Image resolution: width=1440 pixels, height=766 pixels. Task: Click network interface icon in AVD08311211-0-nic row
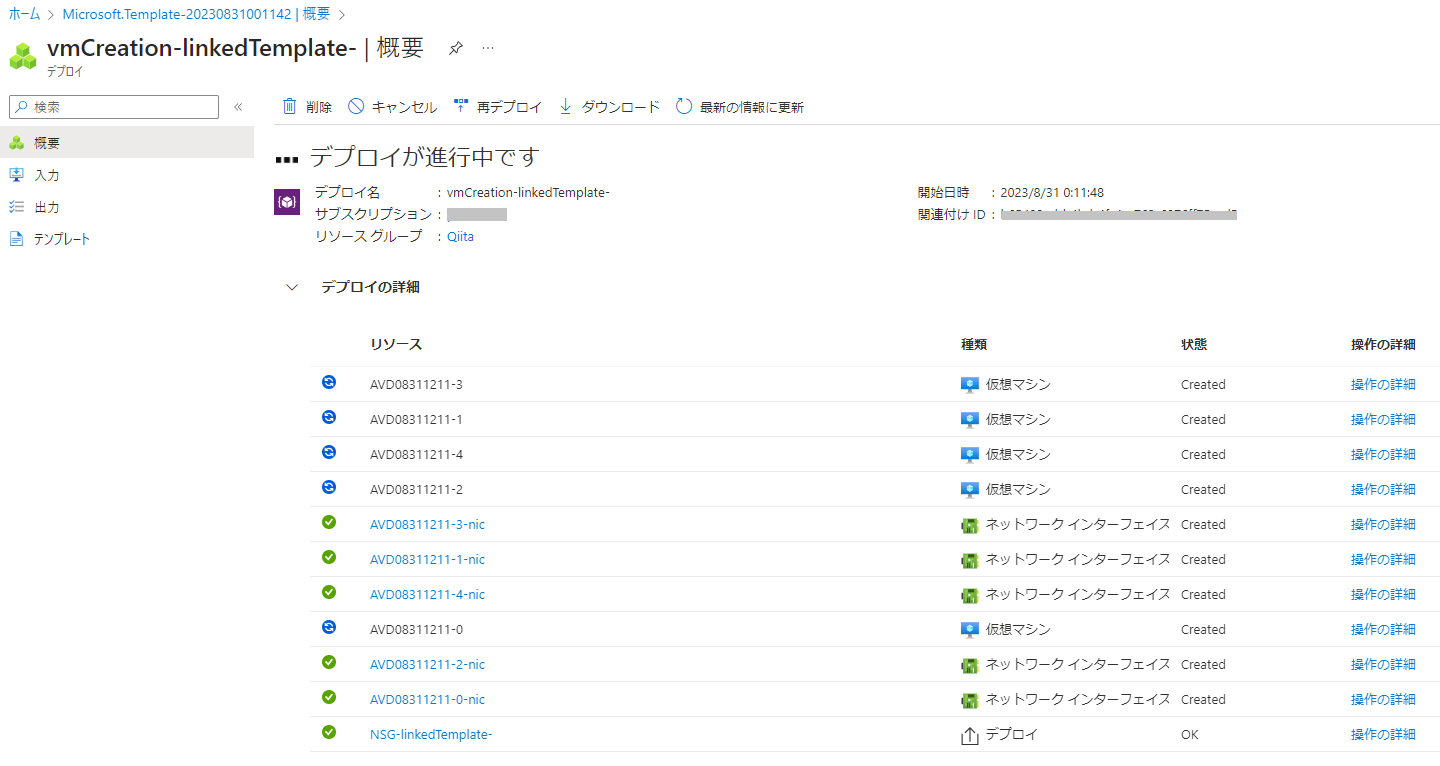(x=969, y=700)
